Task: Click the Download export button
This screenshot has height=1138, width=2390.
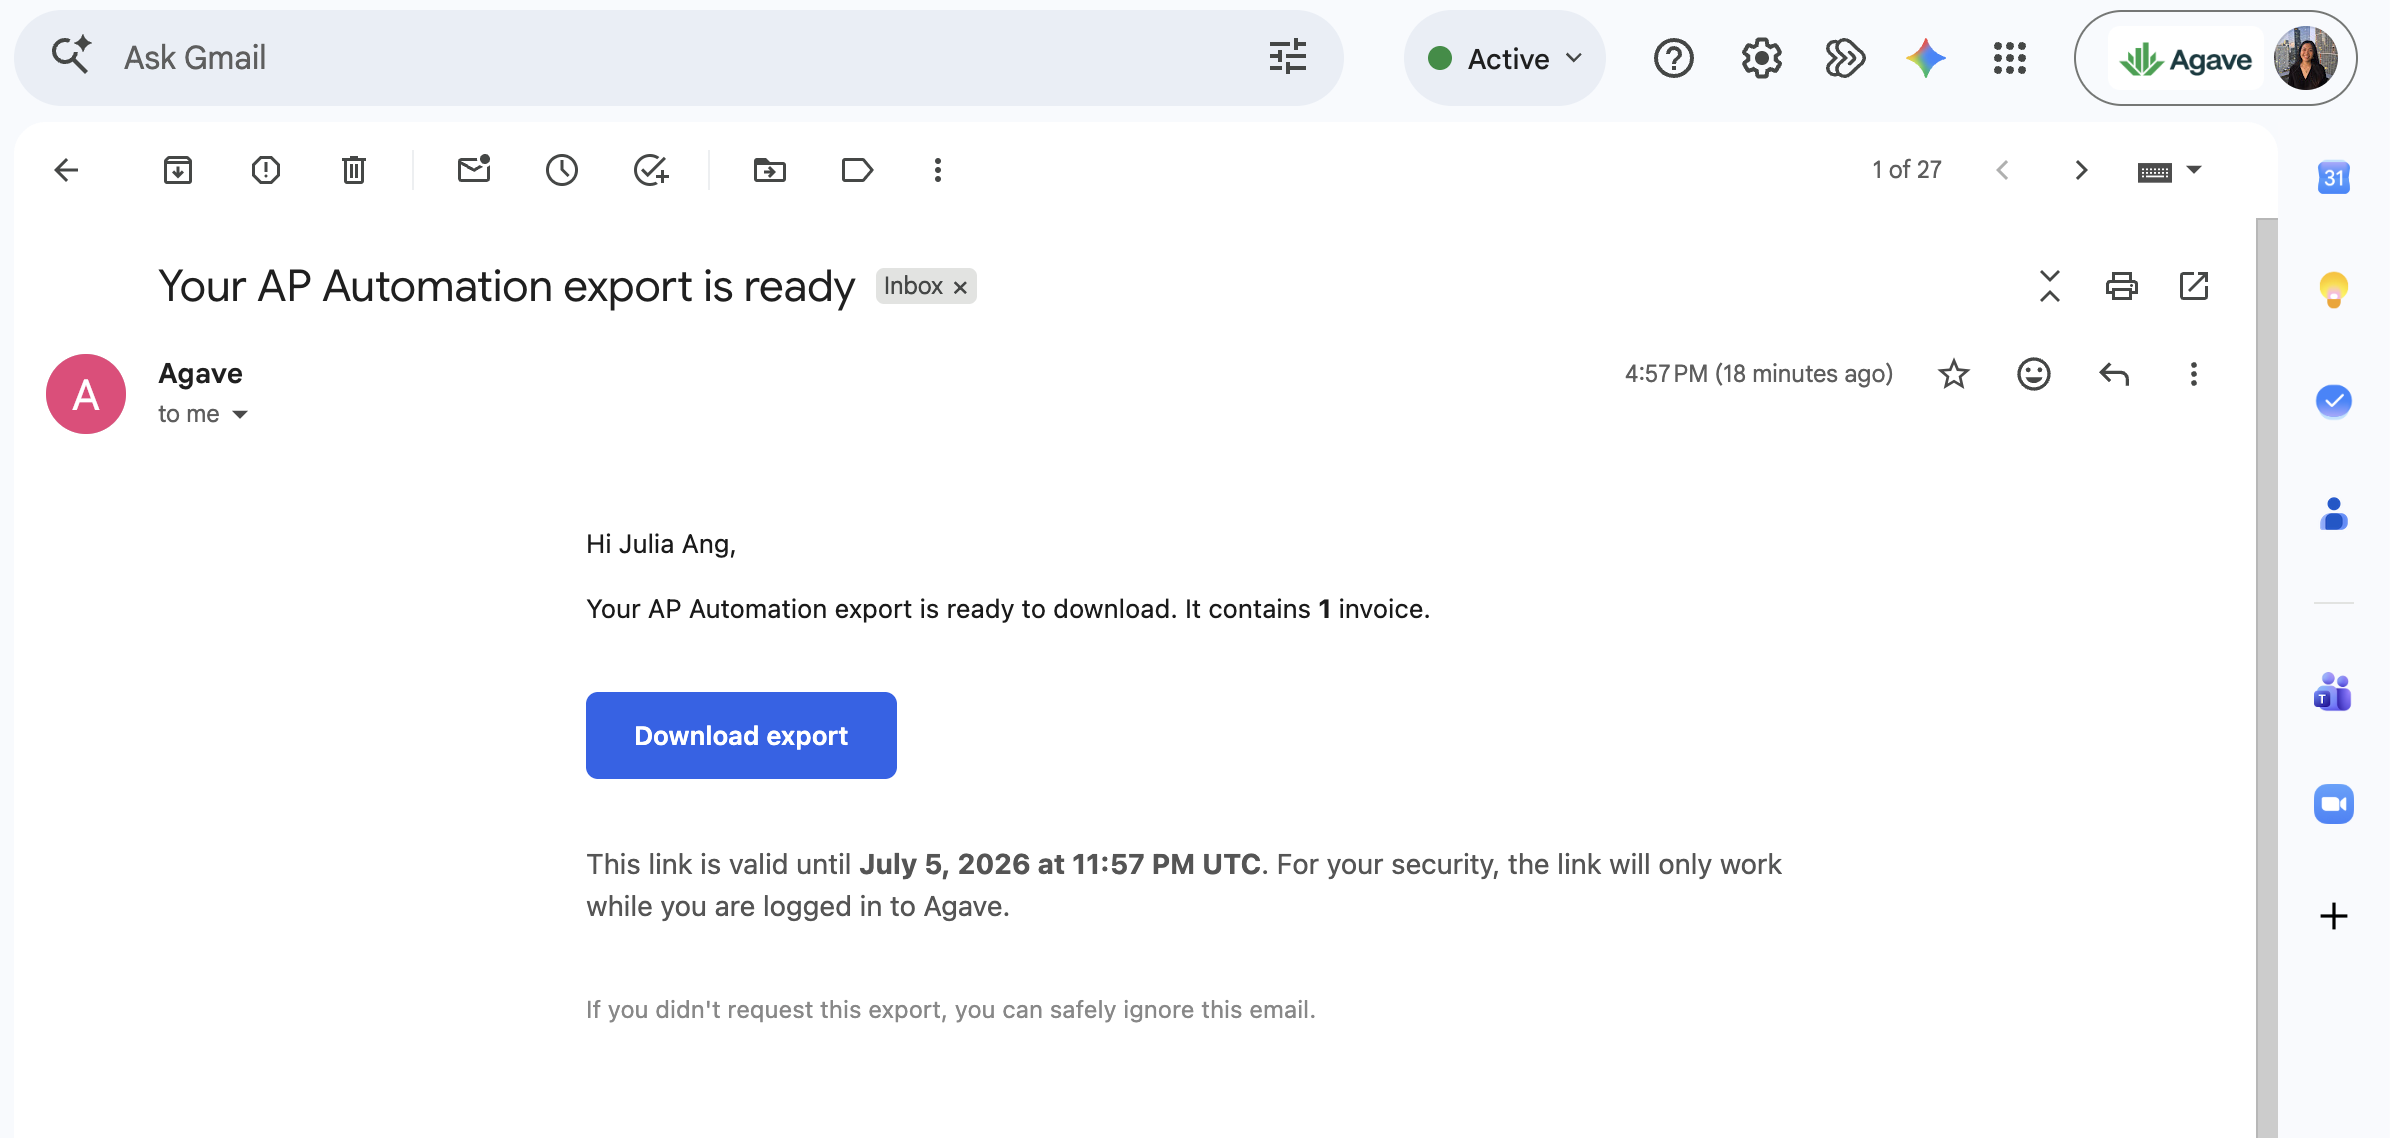Action: coord(741,735)
